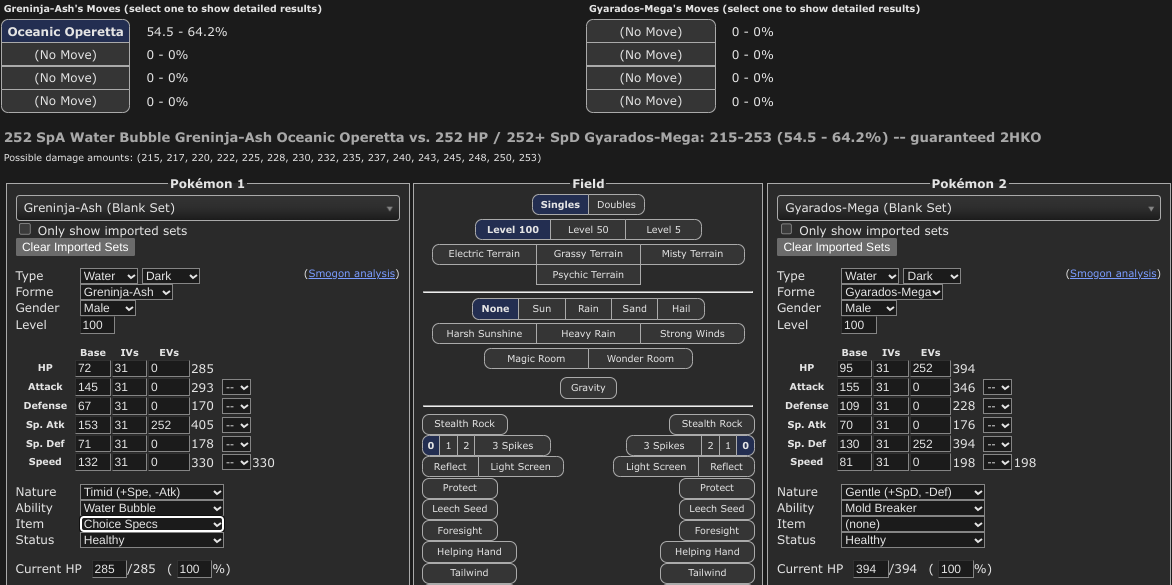Open Gyarados-Mega's Dark type dropdown
This screenshot has width=1172, height=585.
tap(931, 276)
